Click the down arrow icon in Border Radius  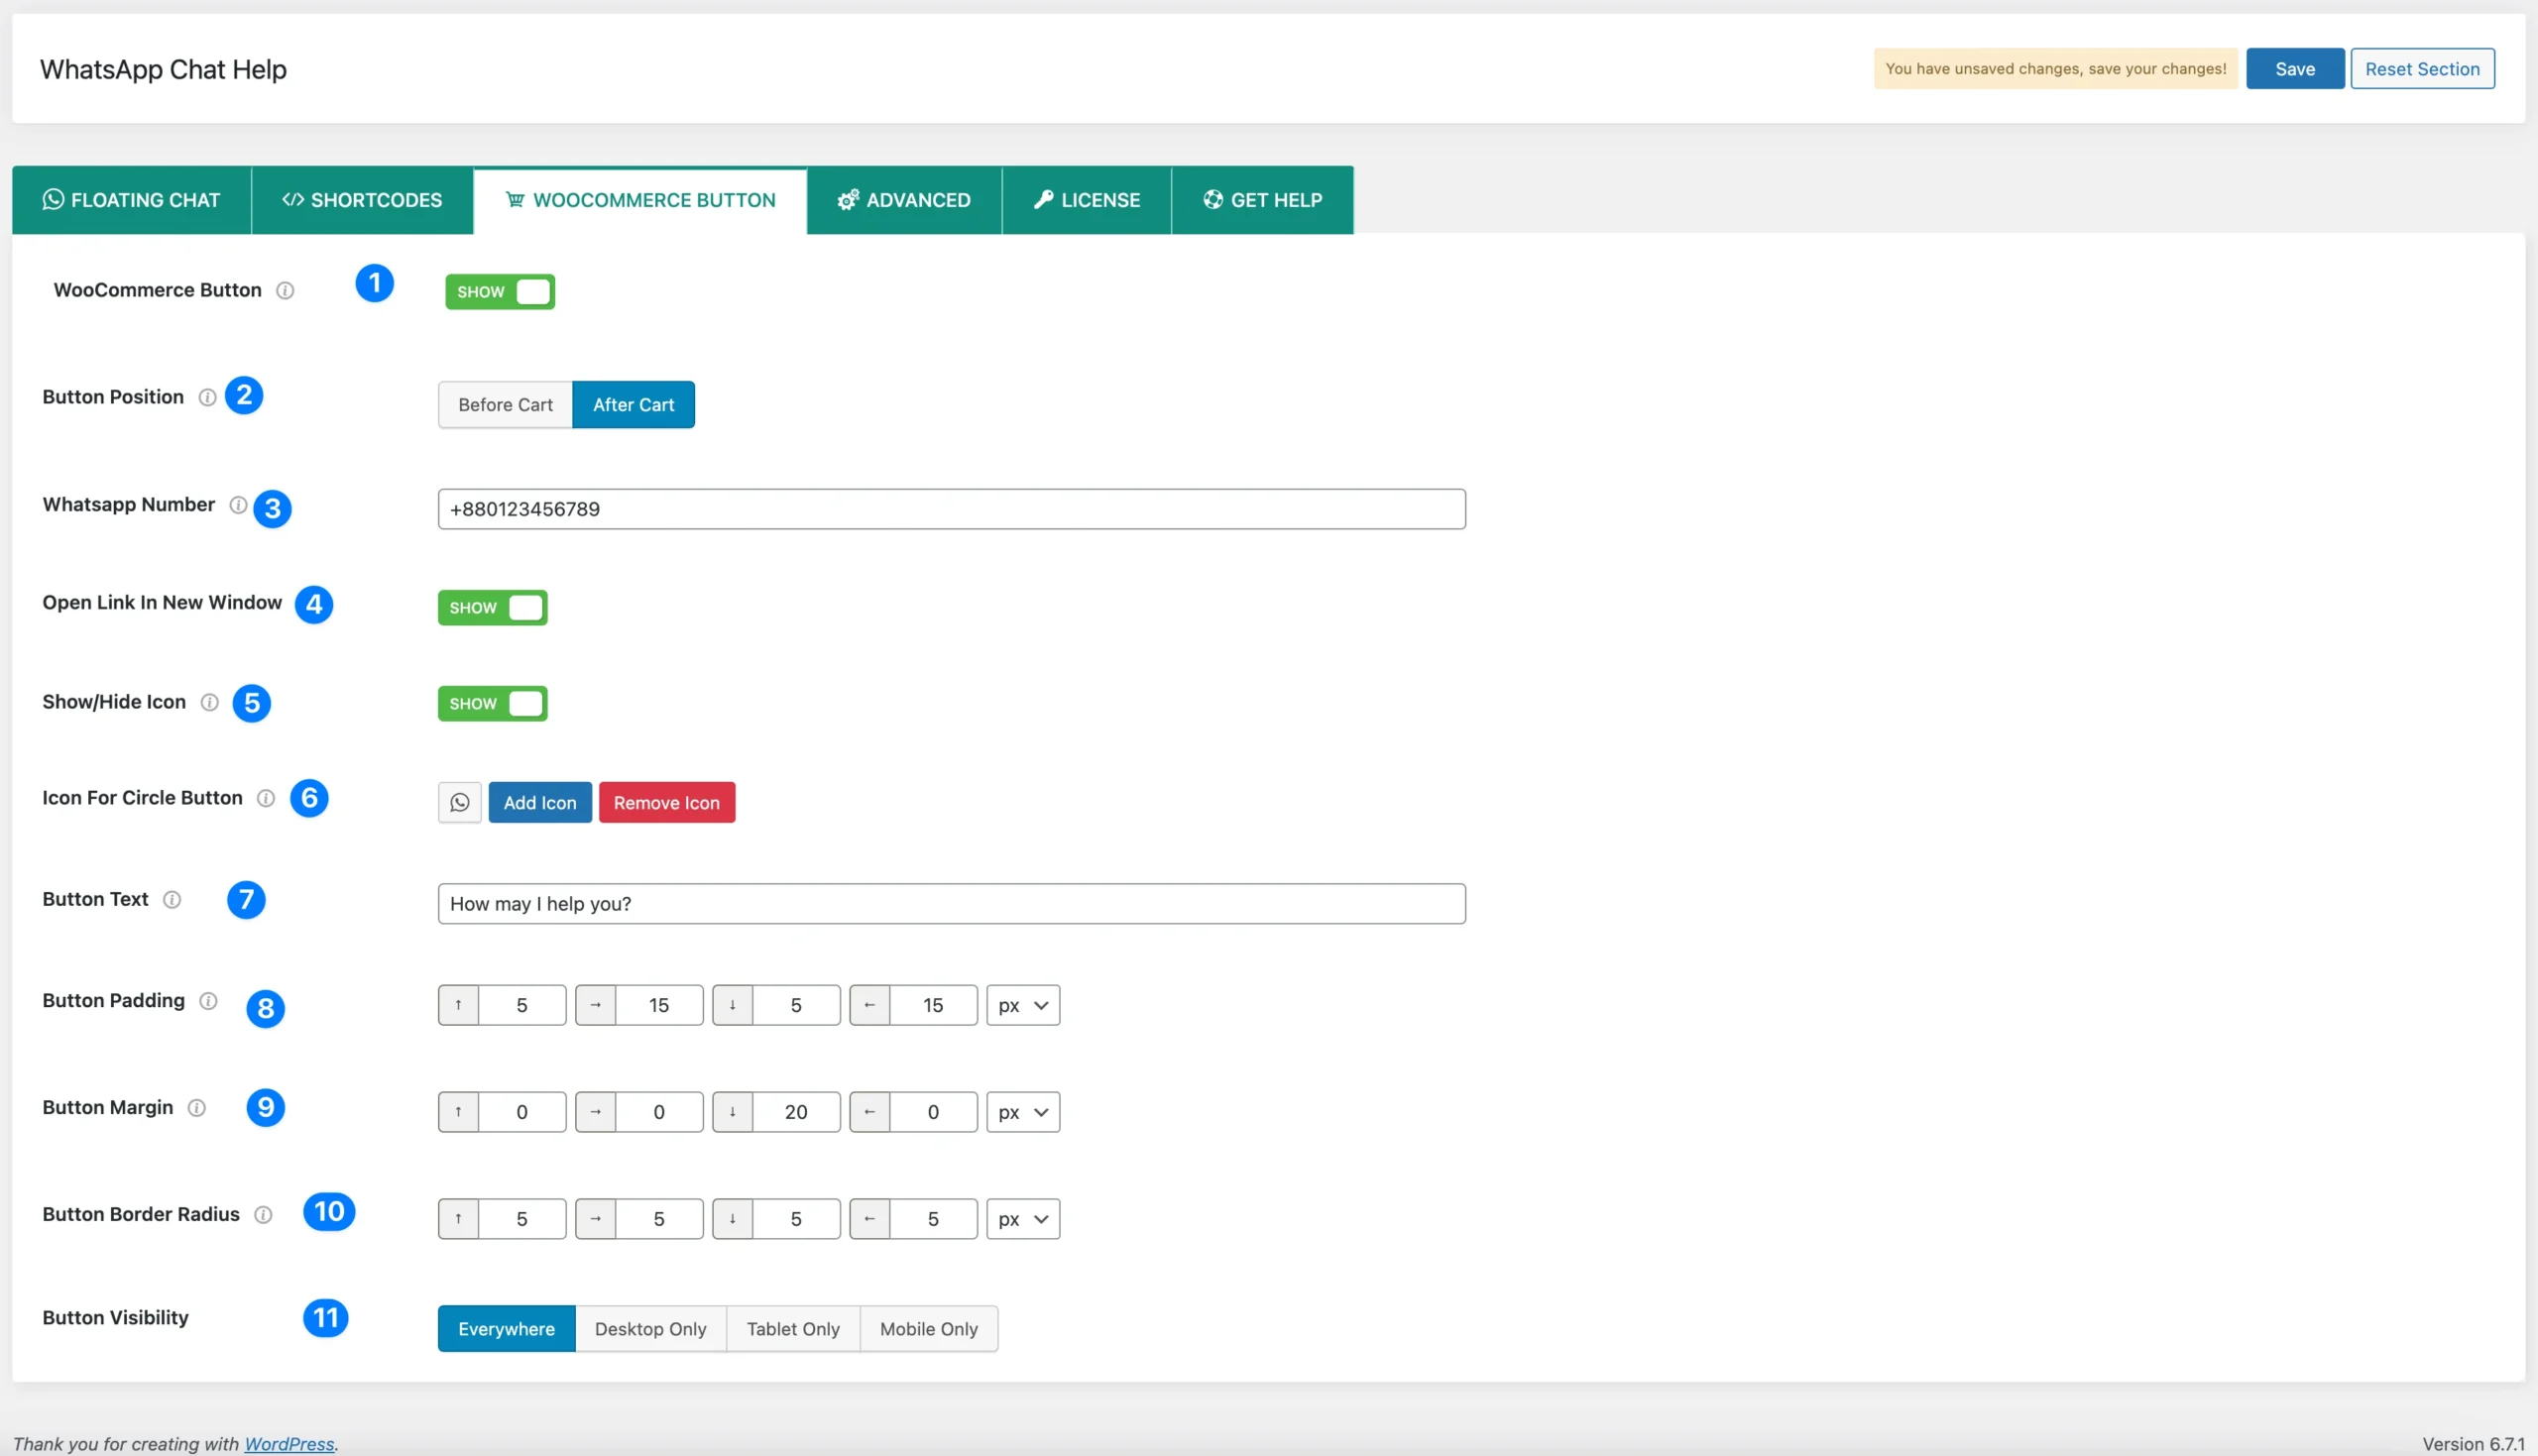(x=733, y=1219)
